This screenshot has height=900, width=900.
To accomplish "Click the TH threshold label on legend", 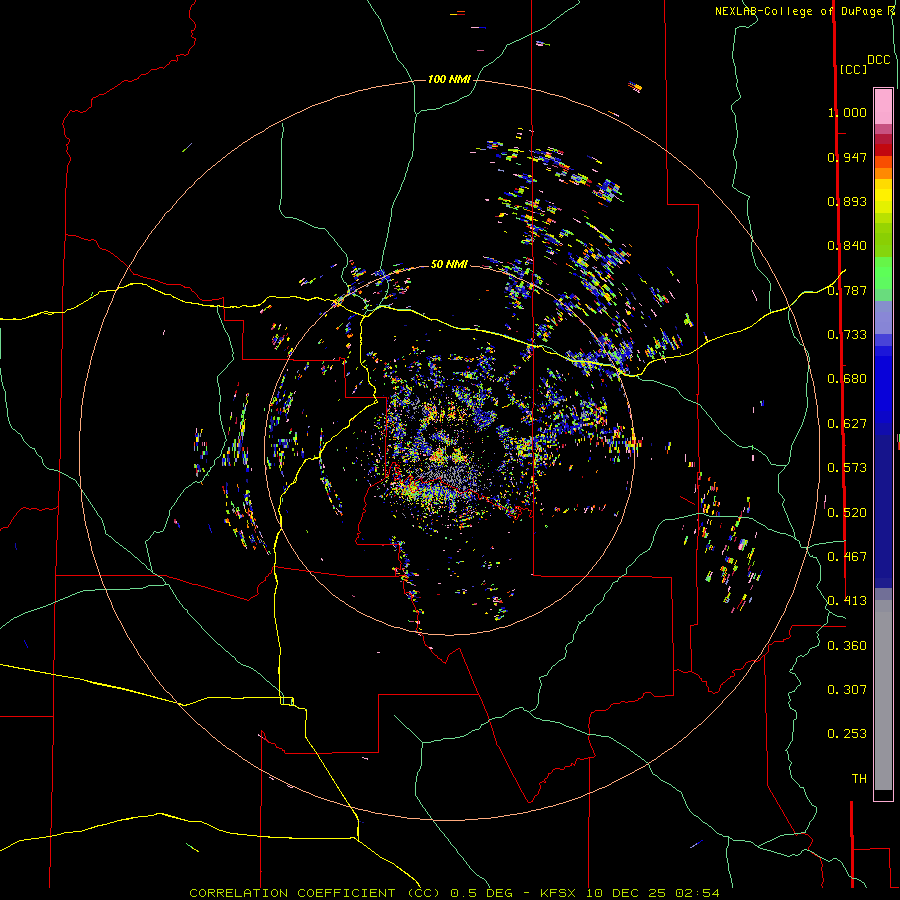I will [859, 779].
